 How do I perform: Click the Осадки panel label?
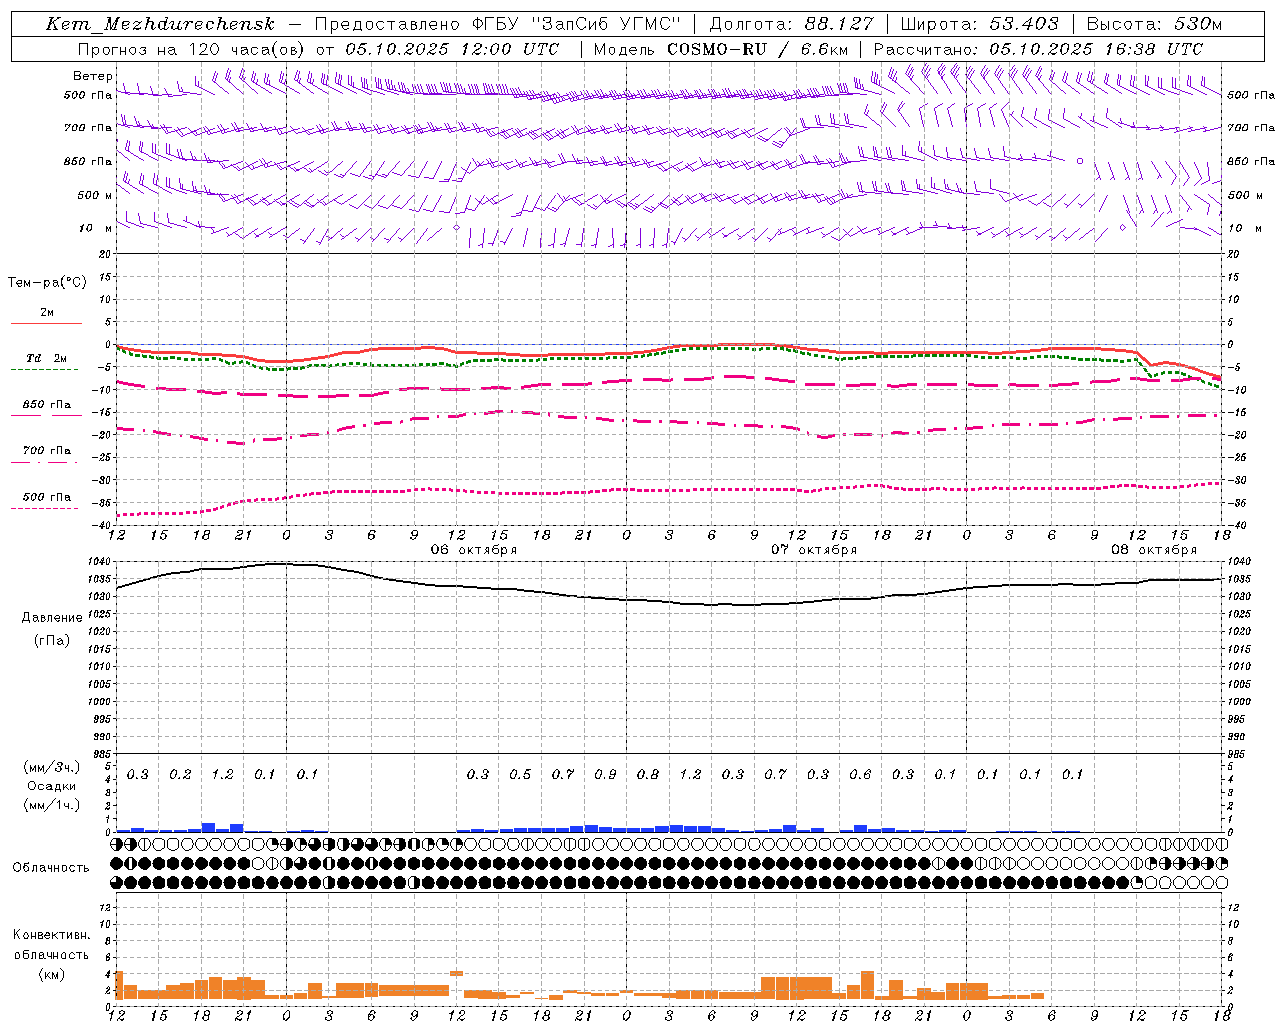tap(52, 786)
